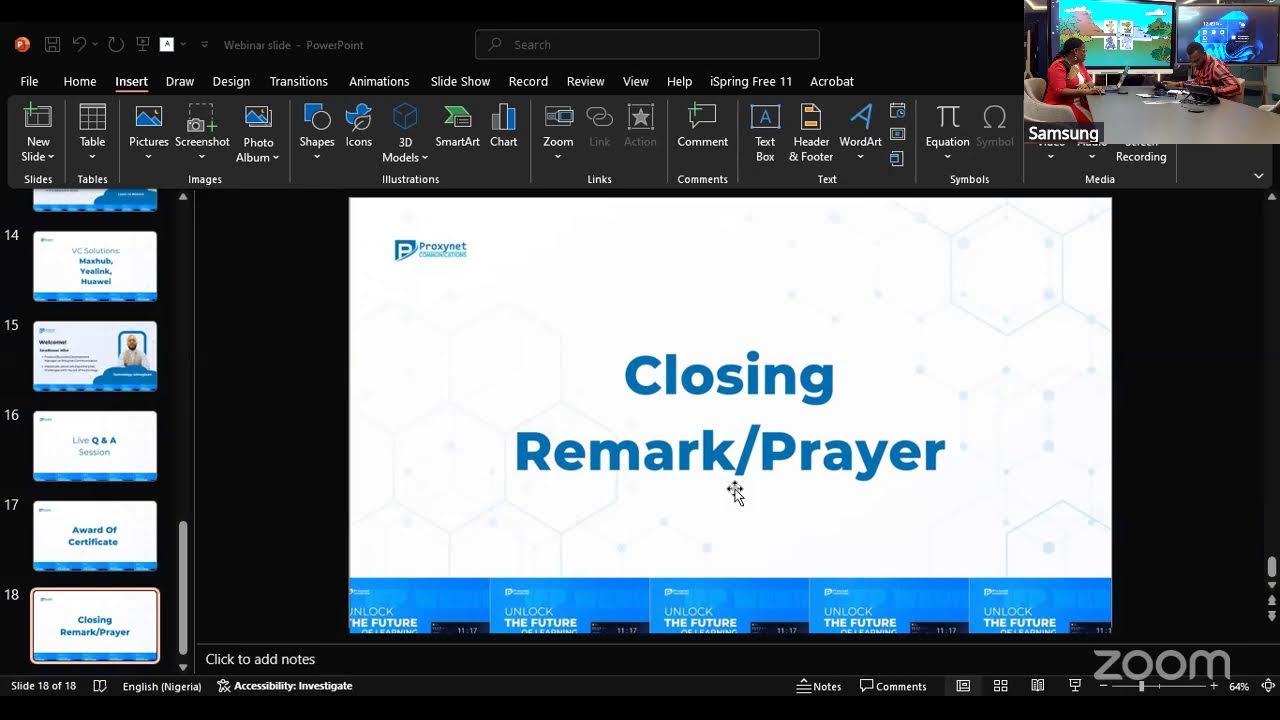This screenshot has width=1280, height=720.
Task: Insert Date & Time icon in Text group
Action: tap(897, 110)
